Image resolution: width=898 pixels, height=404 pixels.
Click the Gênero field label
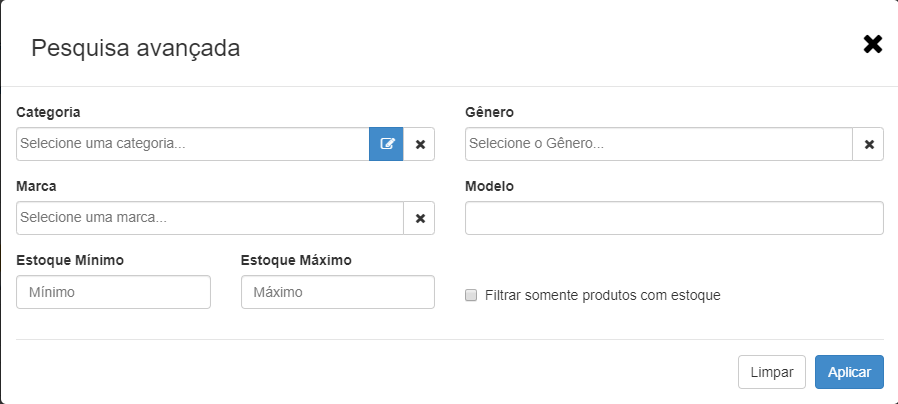coord(489,112)
